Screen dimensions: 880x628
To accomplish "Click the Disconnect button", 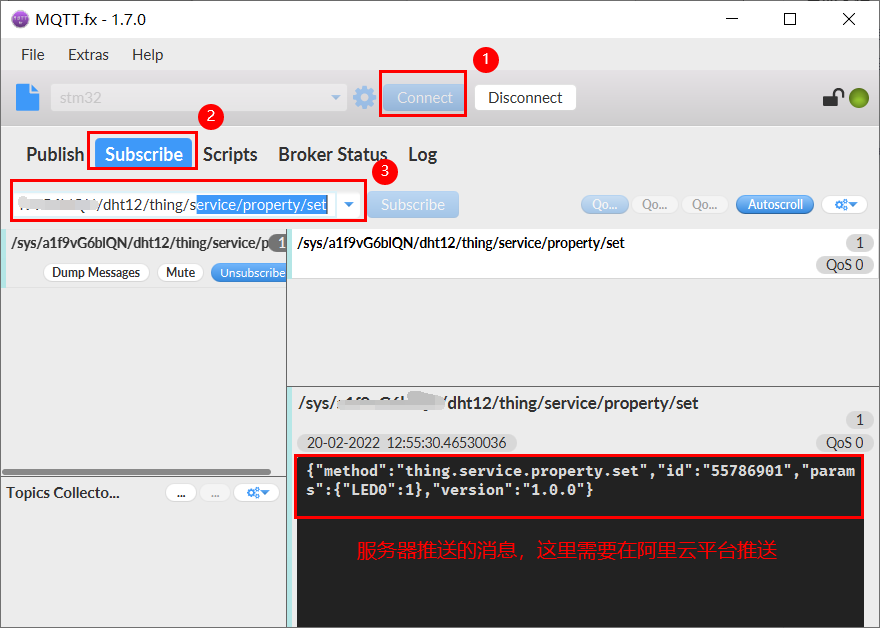I will click(x=525, y=98).
